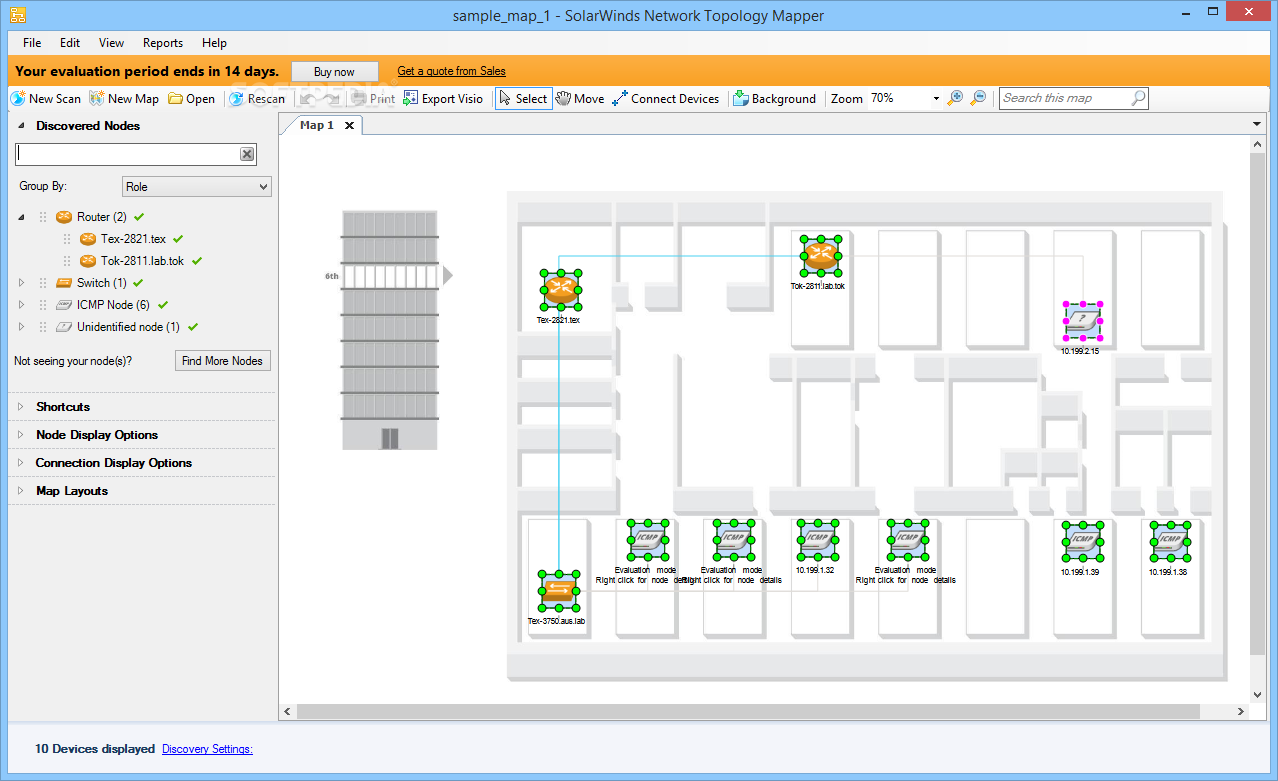
Task: Open the File menu
Action: [x=32, y=43]
